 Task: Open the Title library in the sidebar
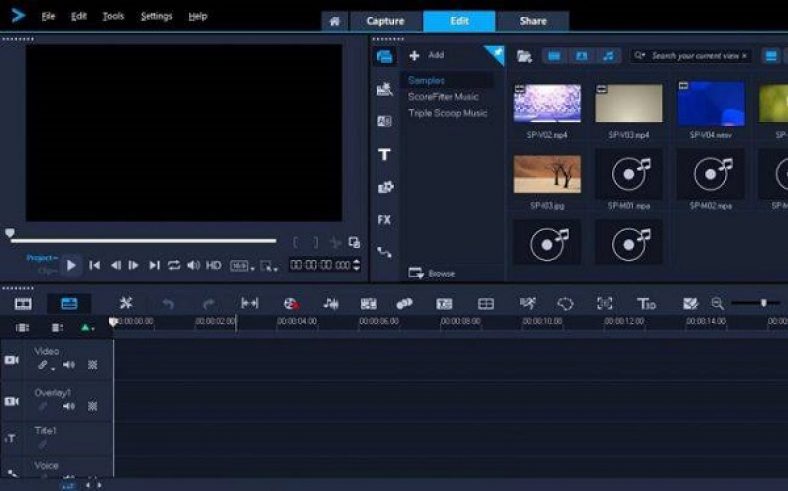[x=384, y=154]
